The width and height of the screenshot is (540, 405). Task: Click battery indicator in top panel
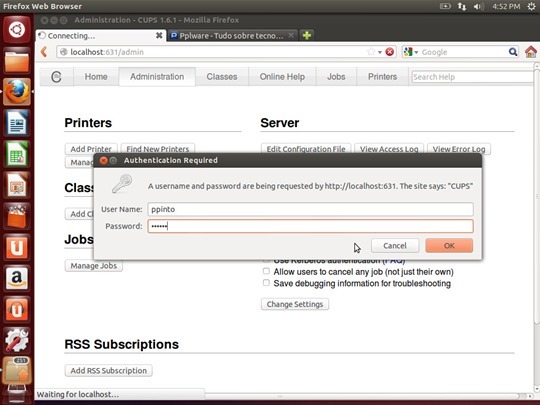point(445,6)
